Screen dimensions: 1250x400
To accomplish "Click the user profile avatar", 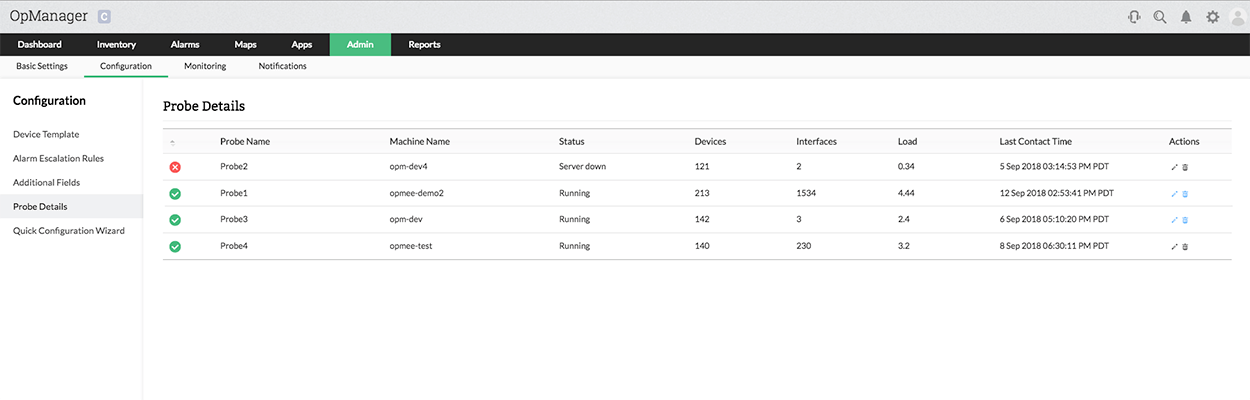I will 1237,17.
